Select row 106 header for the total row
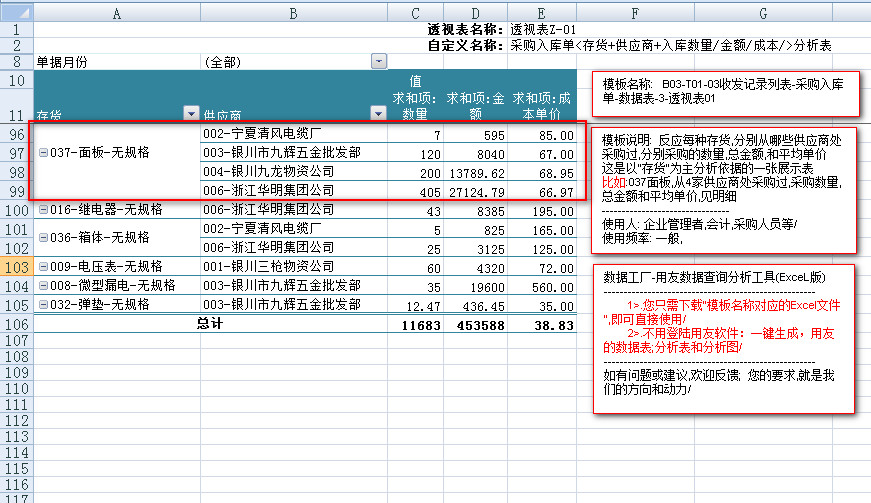 click(16, 325)
